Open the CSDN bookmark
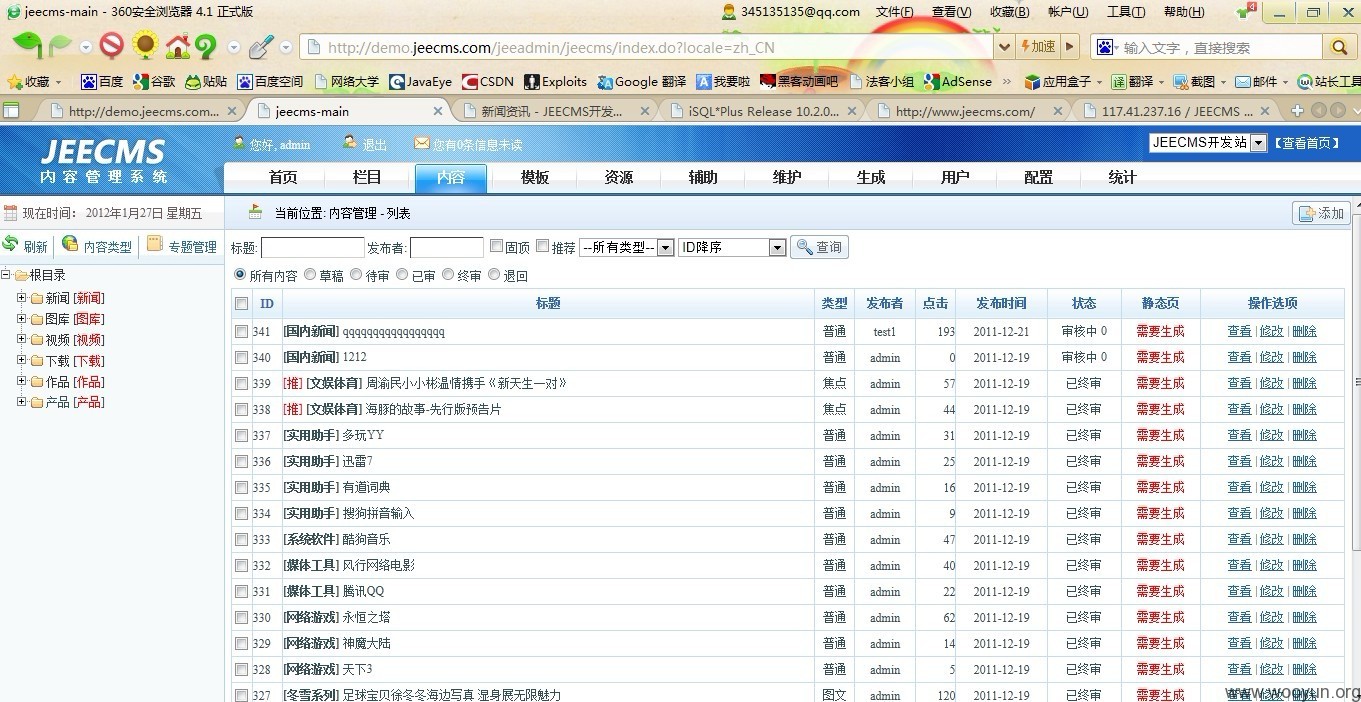 click(487, 81)
